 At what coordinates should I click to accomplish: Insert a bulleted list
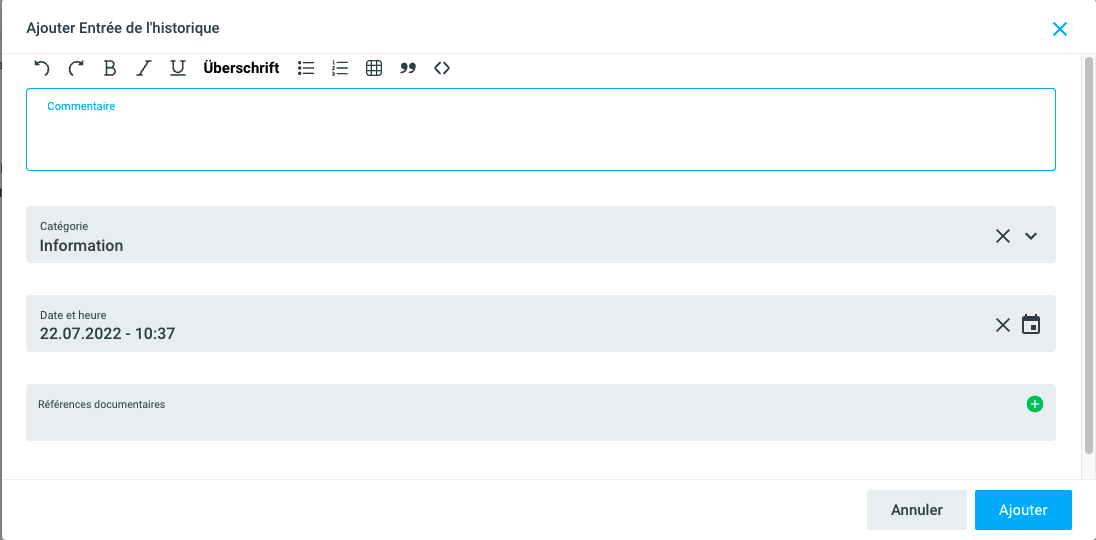(x=306, y=68)
